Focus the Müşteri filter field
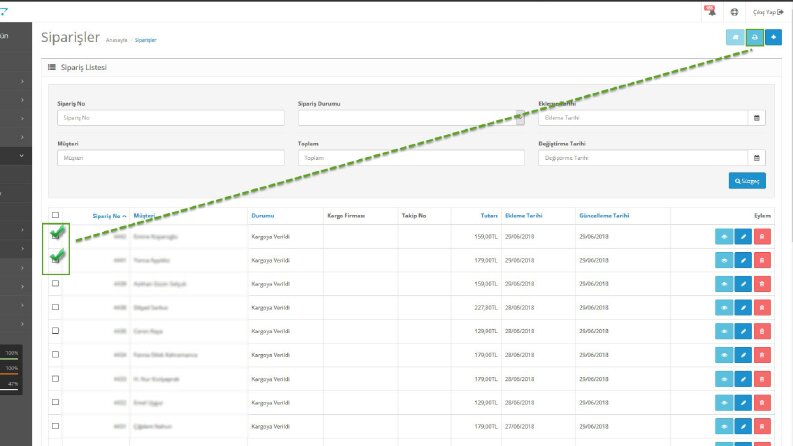Image resolution: width=793 pixels, height=446 pixels. 171,158
